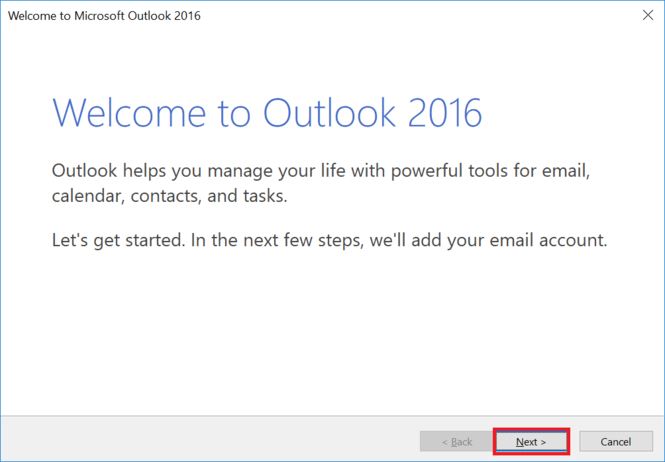The image size is (665, 462).
Task: Click the grey footer area left of Back
Action: [200, 441]
